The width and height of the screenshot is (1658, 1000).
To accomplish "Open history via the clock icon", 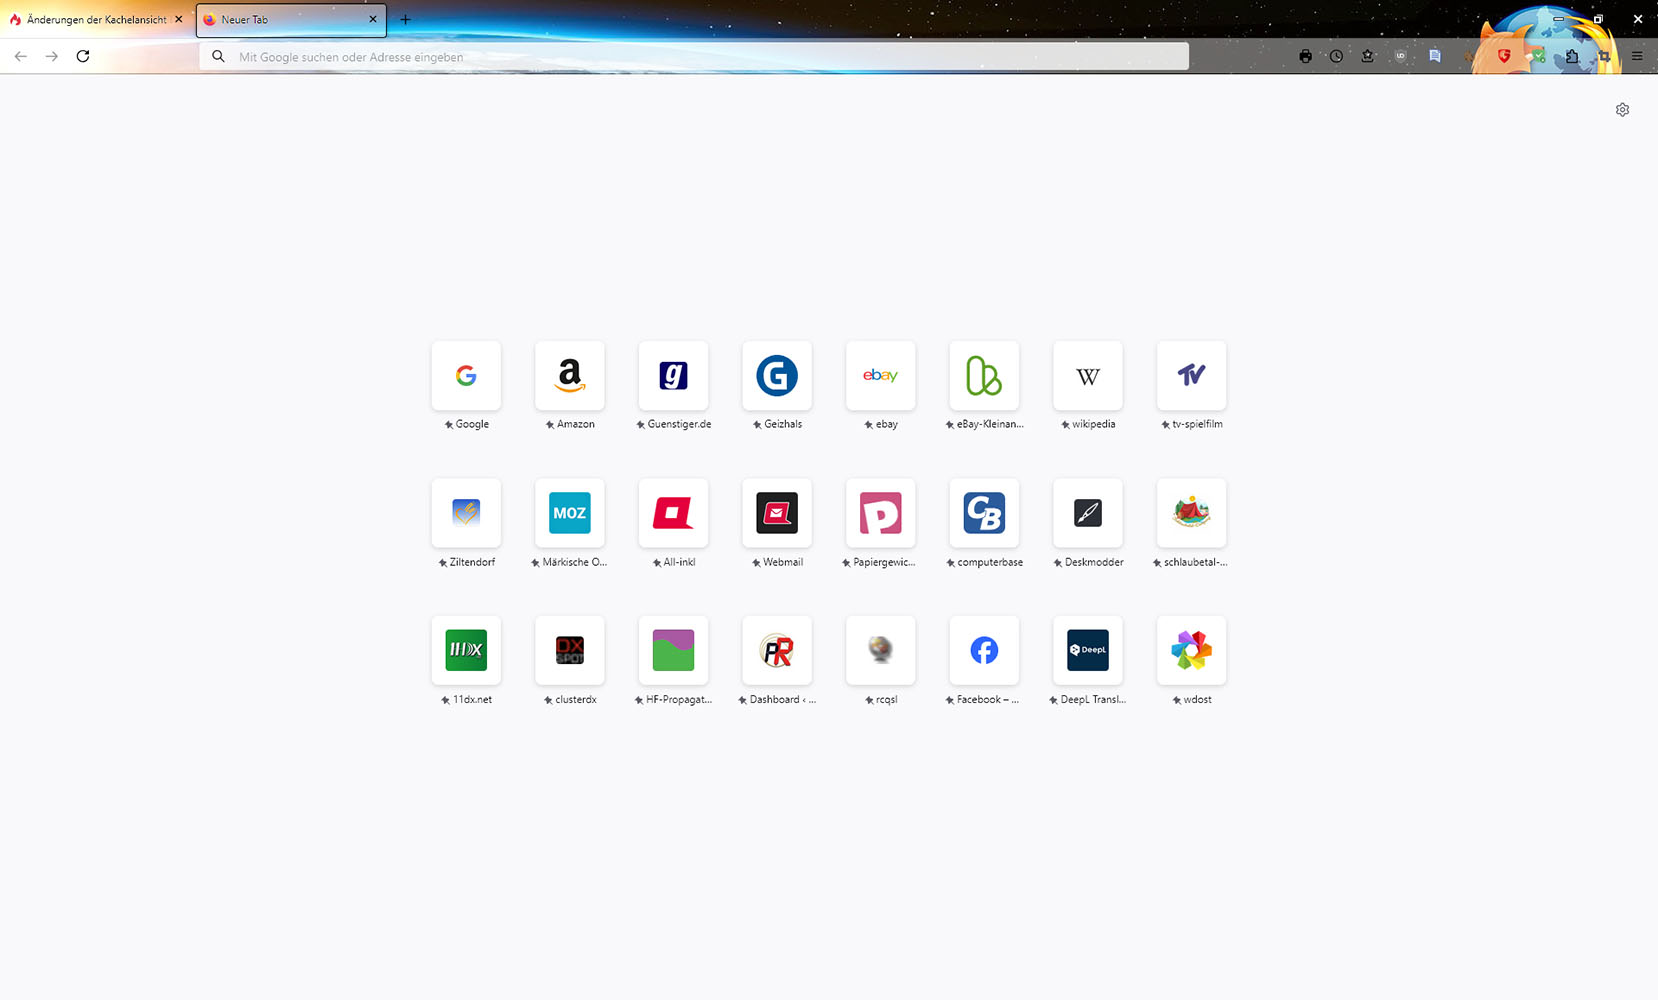I will [1336, 56].
